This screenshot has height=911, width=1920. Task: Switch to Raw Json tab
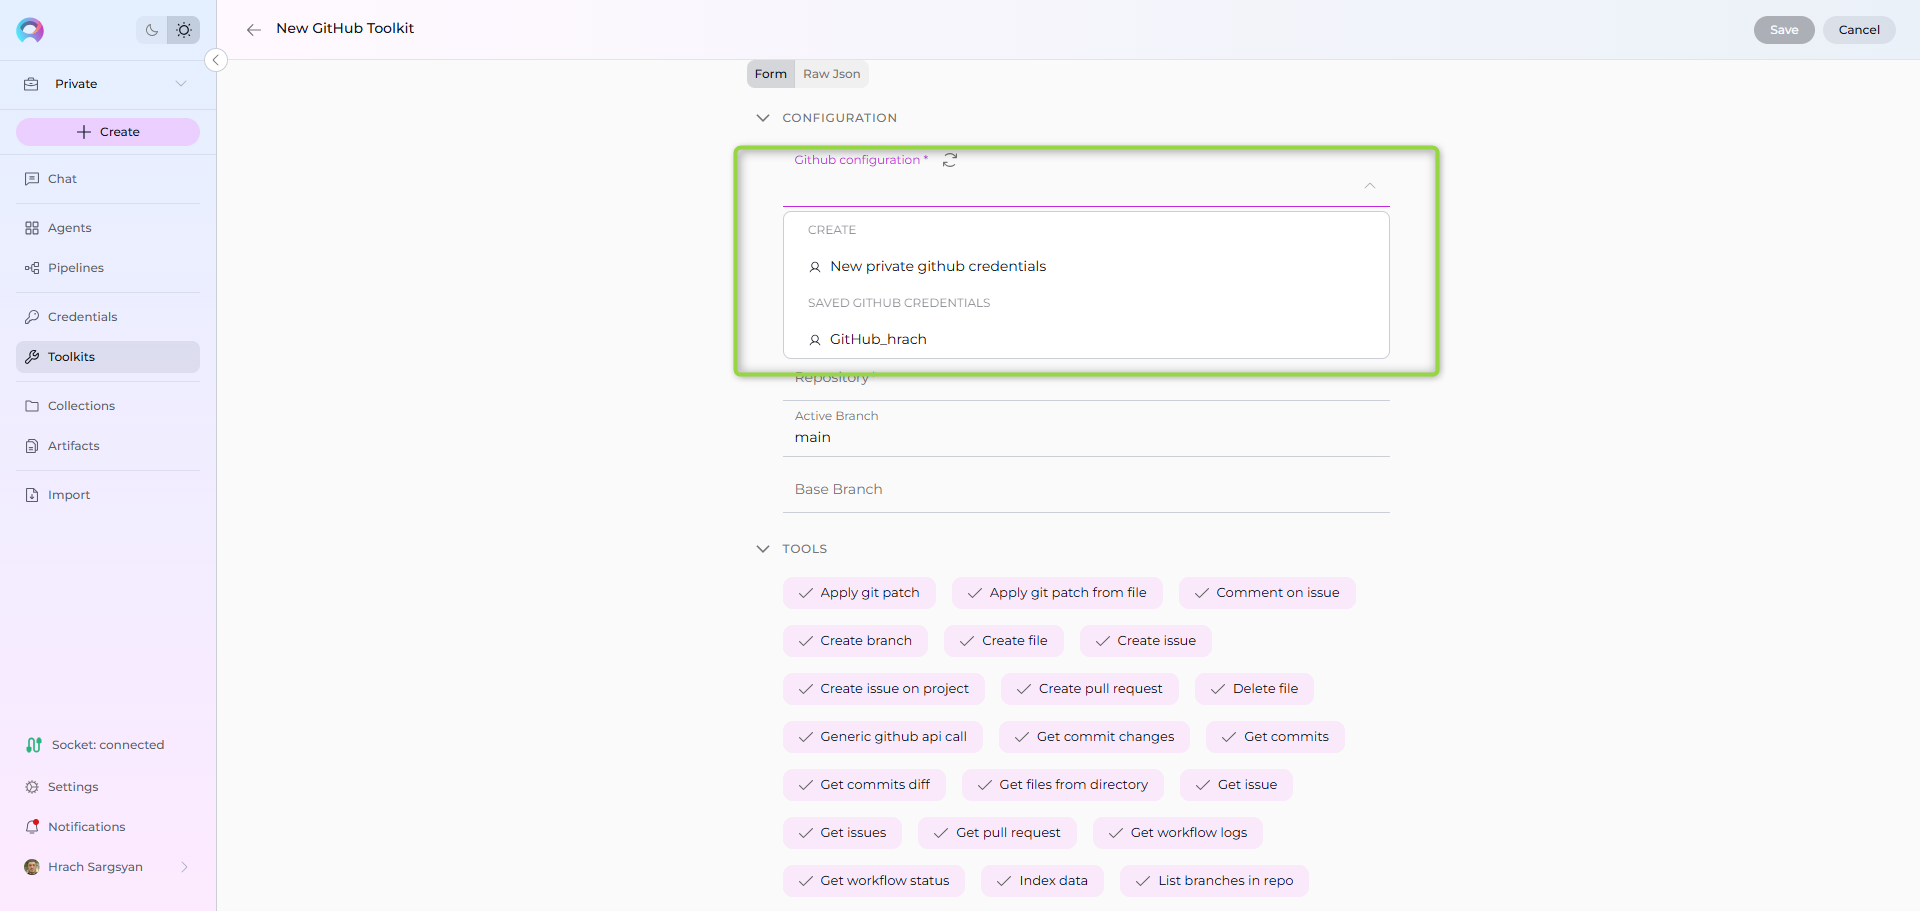click(x=831, y=74)
